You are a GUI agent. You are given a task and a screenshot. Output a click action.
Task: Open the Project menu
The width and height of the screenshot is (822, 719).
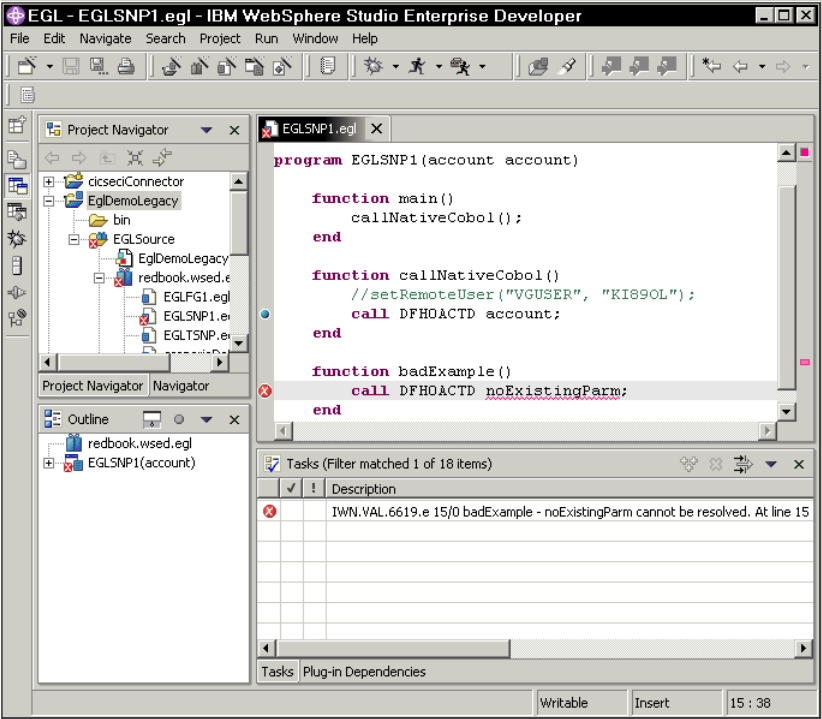(x=219, y=38)
